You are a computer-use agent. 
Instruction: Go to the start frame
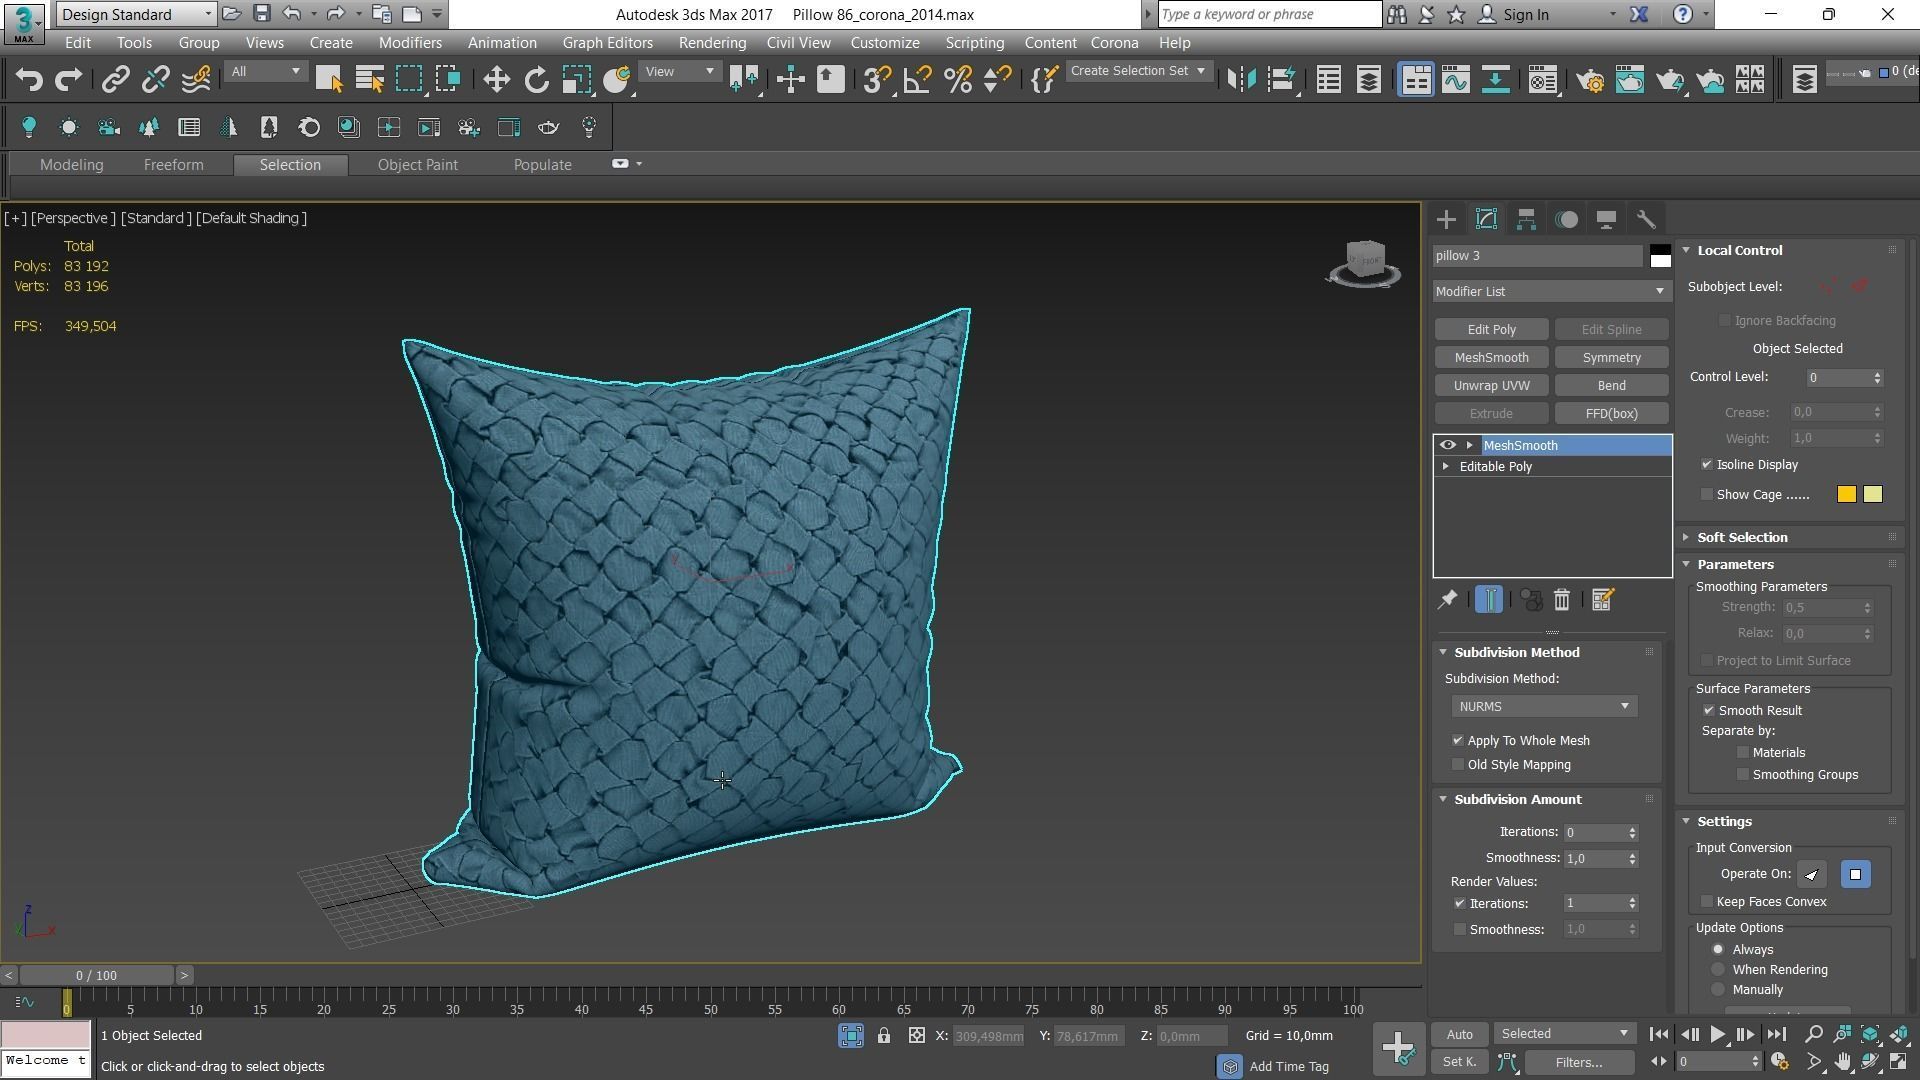[x=1658, y=1035]
